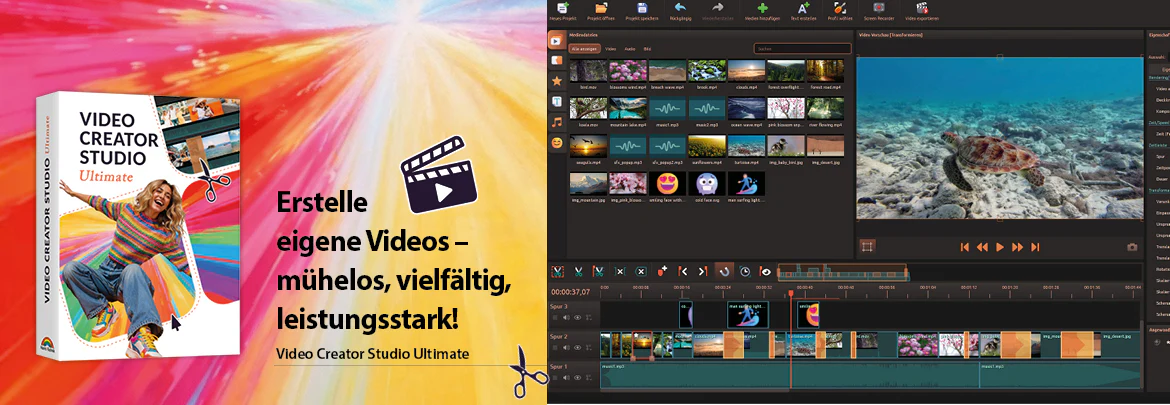This screenshot has height=405, width=1170.
Task: Toggle the small square box on Spur 2
Action: click(555, 347)
